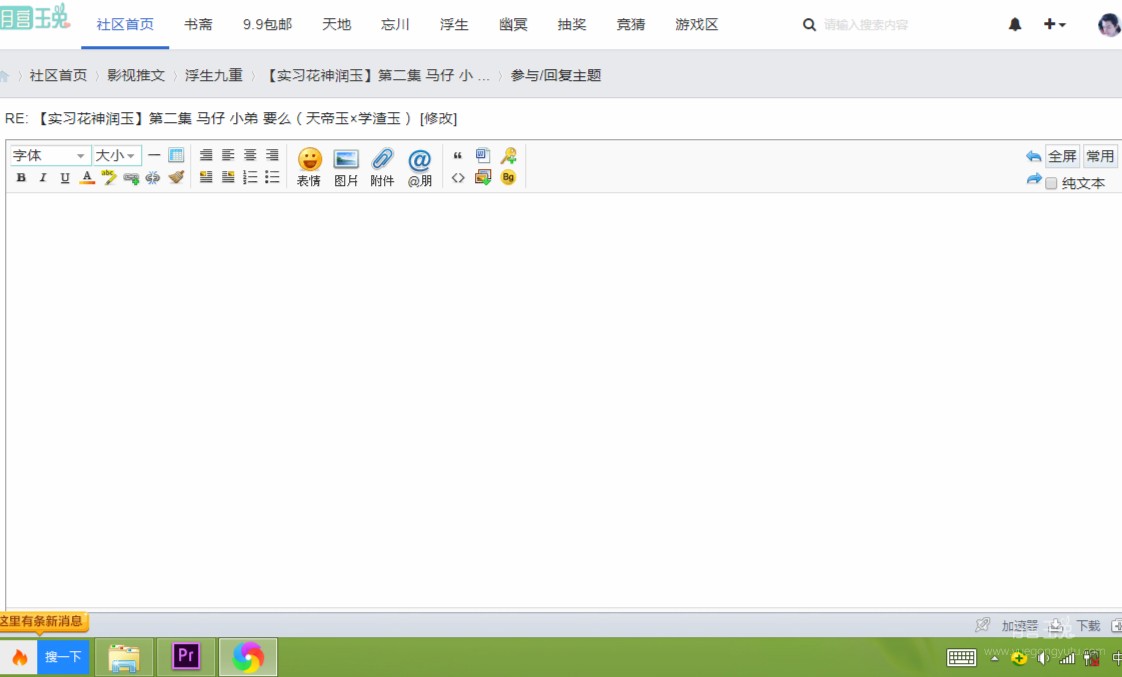Enable the 纯文本 plain text checkbox
1122x677 pixels.
click(x=1051, y=182)
